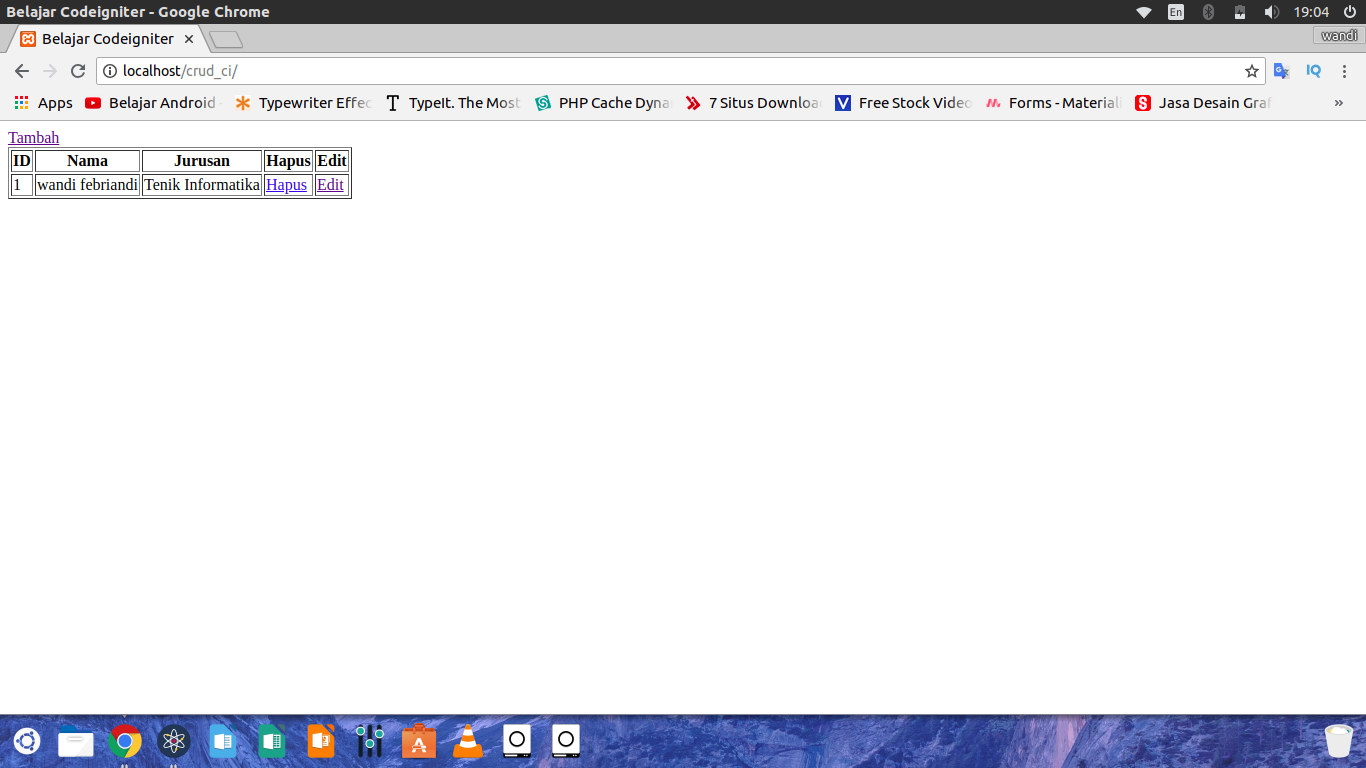Open the Wi-Fi network indicator
The height and width of the screenshot is (768, 1366).
tap(1144, 12)
